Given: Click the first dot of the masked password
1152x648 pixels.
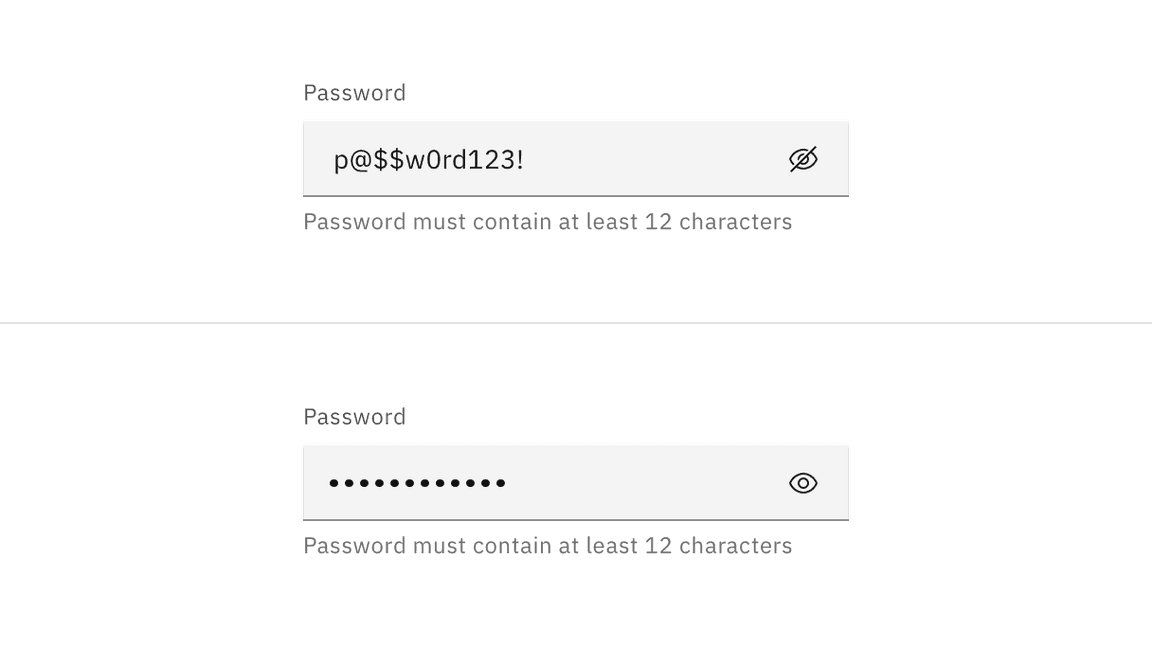Looking at the screenshot, I should pos(334,483).
